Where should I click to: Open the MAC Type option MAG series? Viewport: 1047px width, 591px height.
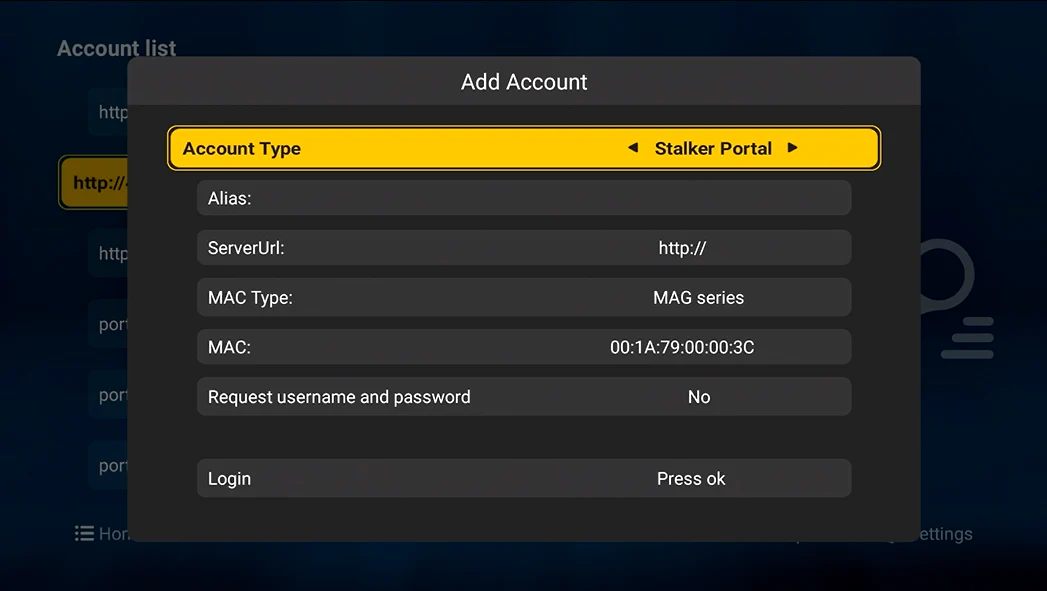click(524, 297)
